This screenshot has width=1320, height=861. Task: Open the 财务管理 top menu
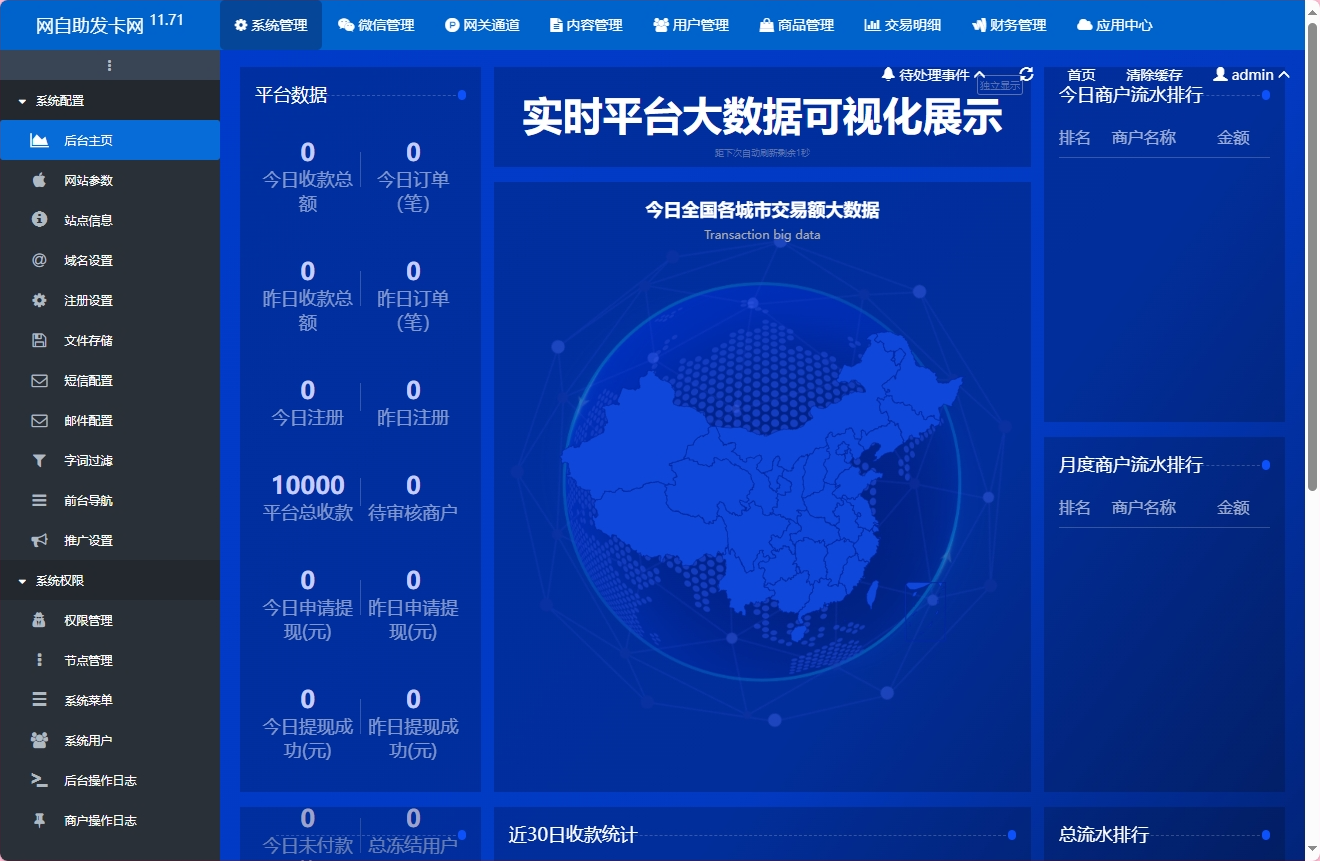(x=1008, y=25)
